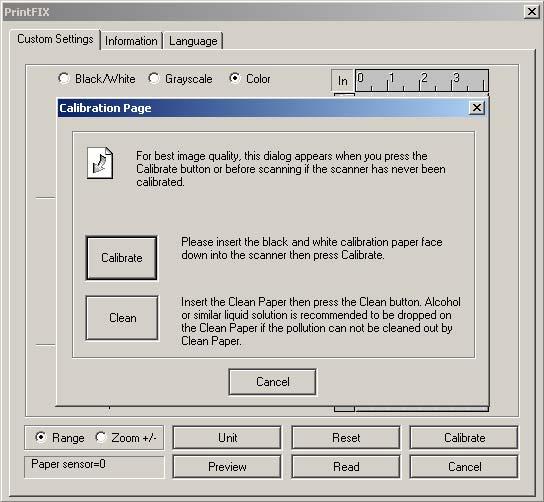This screenshot has width=544, height=502.
Task: Click the Calibration Page title bar
Action: coord(272,108)
